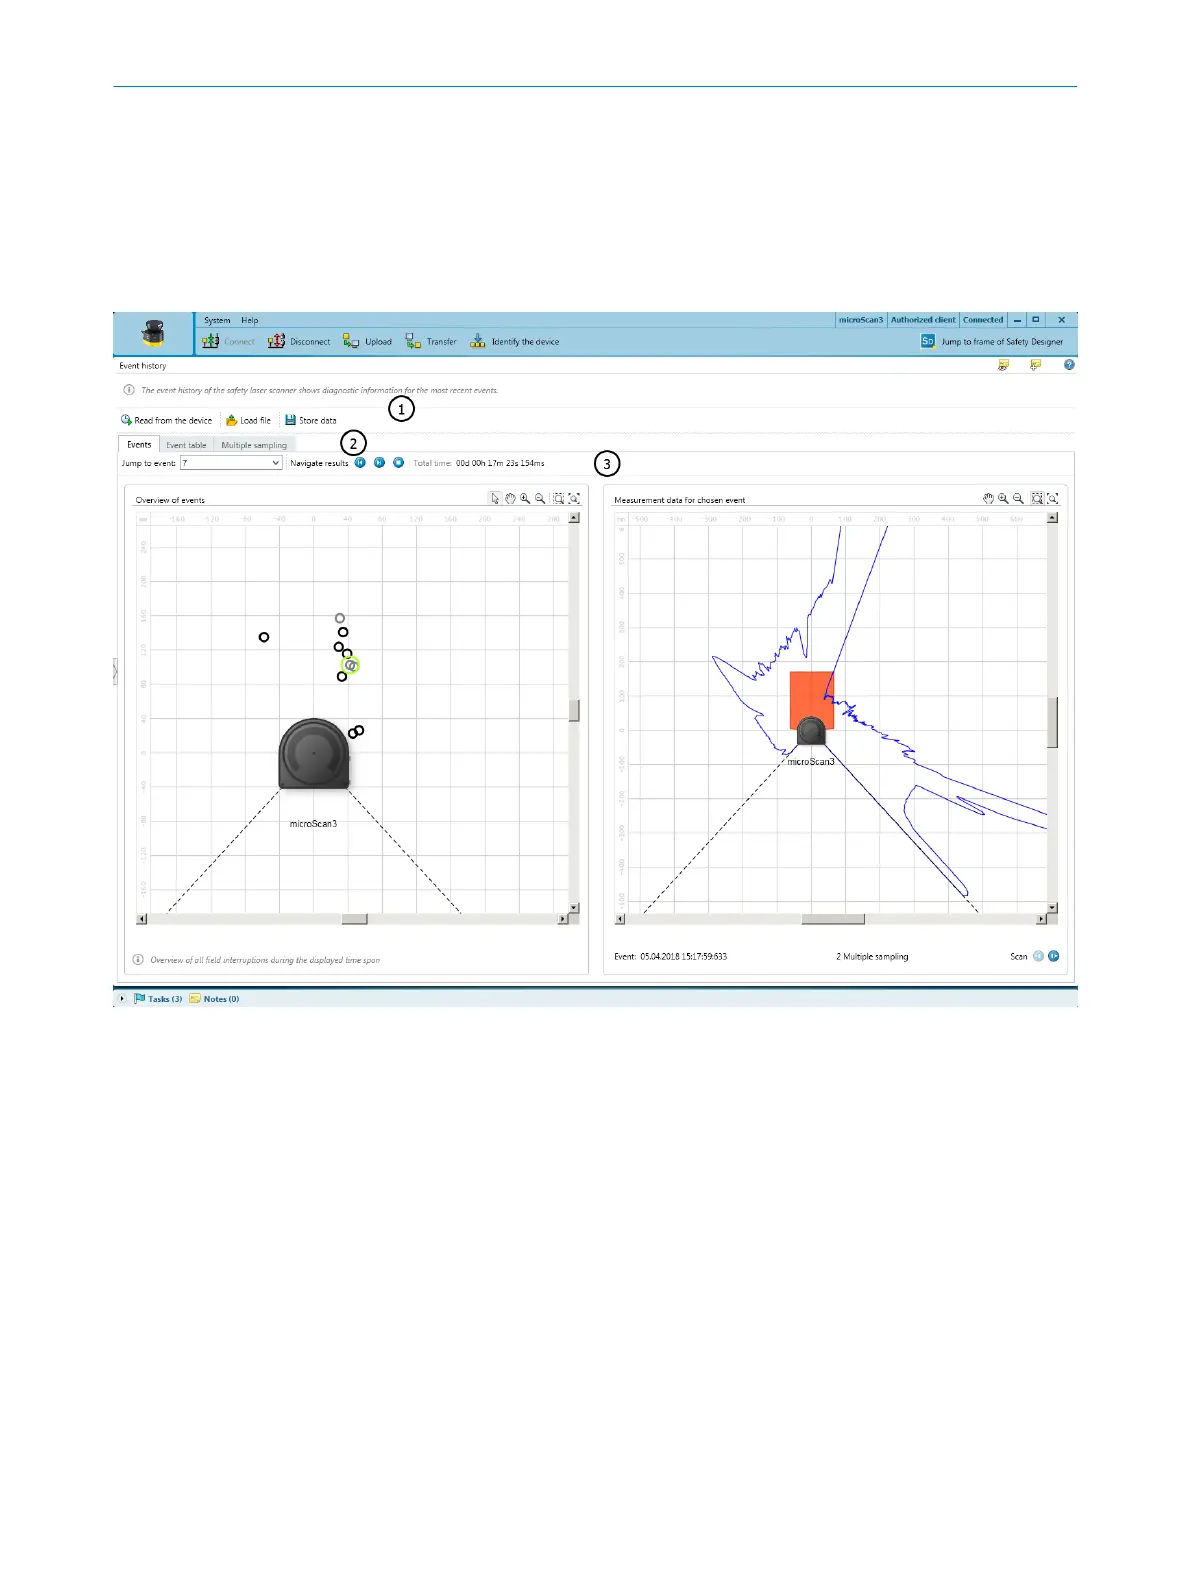Click the microScan3 device image in header
The height and width of the screenshot is (1584, 1191).
pos(153,333)
